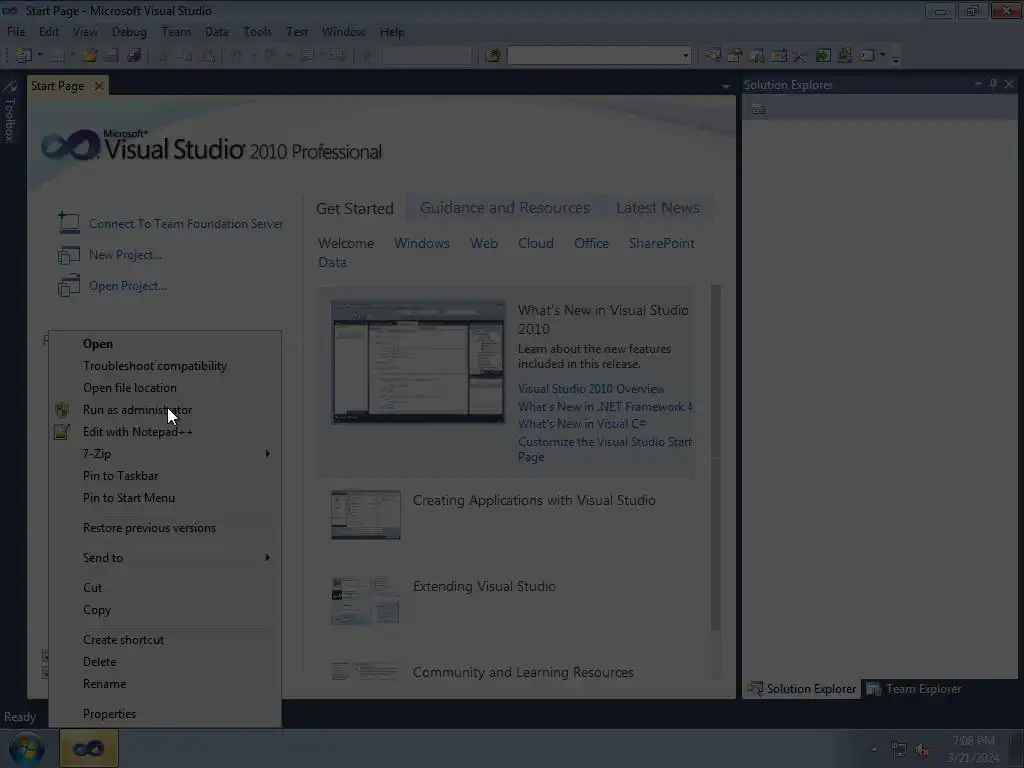Click the muted speaker tray icon

(x=922, y=750)
